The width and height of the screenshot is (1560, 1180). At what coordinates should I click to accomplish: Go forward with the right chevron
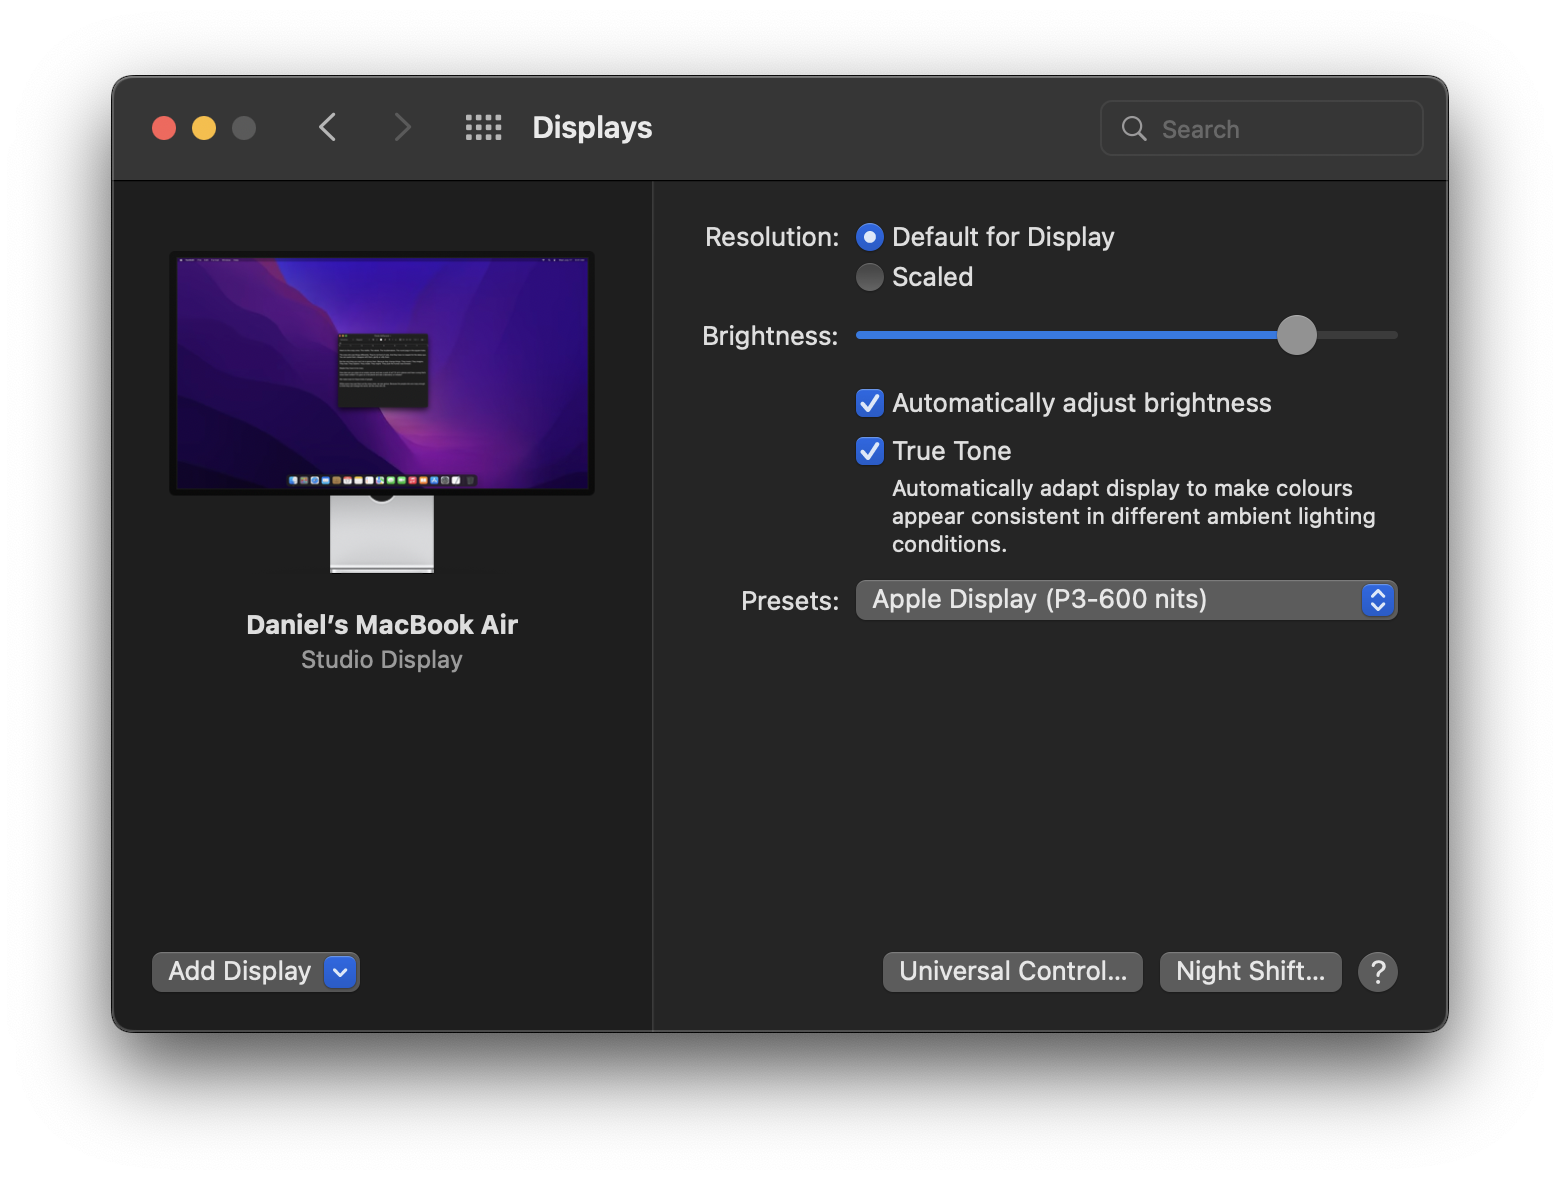pos(402,127)
